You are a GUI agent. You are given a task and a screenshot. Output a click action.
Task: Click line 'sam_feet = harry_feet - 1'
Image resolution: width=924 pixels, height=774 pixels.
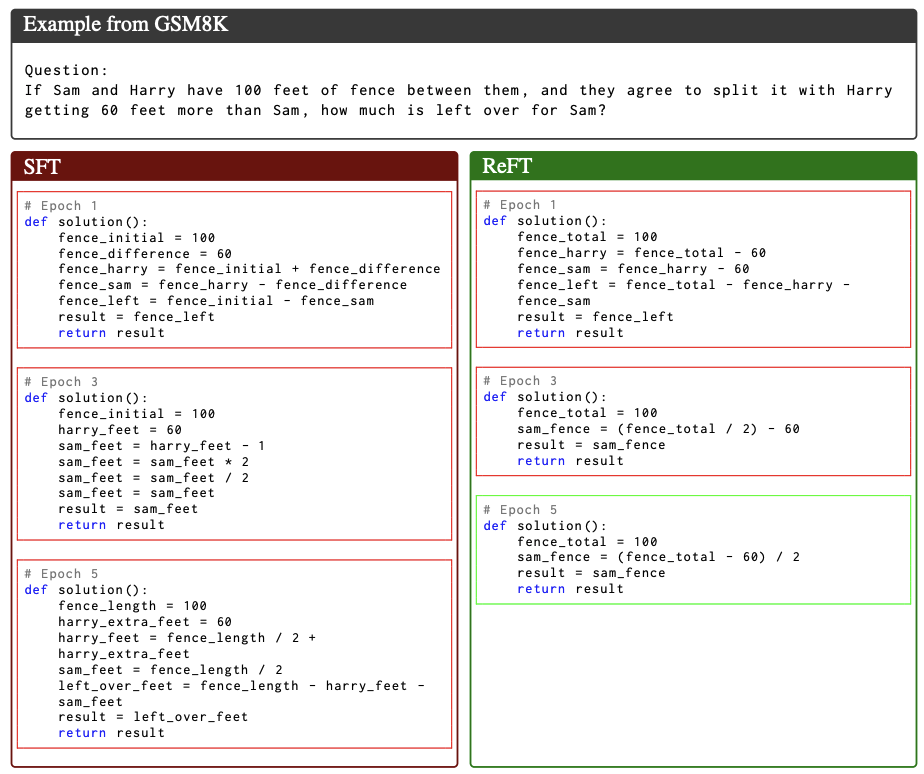coord(161,446)
